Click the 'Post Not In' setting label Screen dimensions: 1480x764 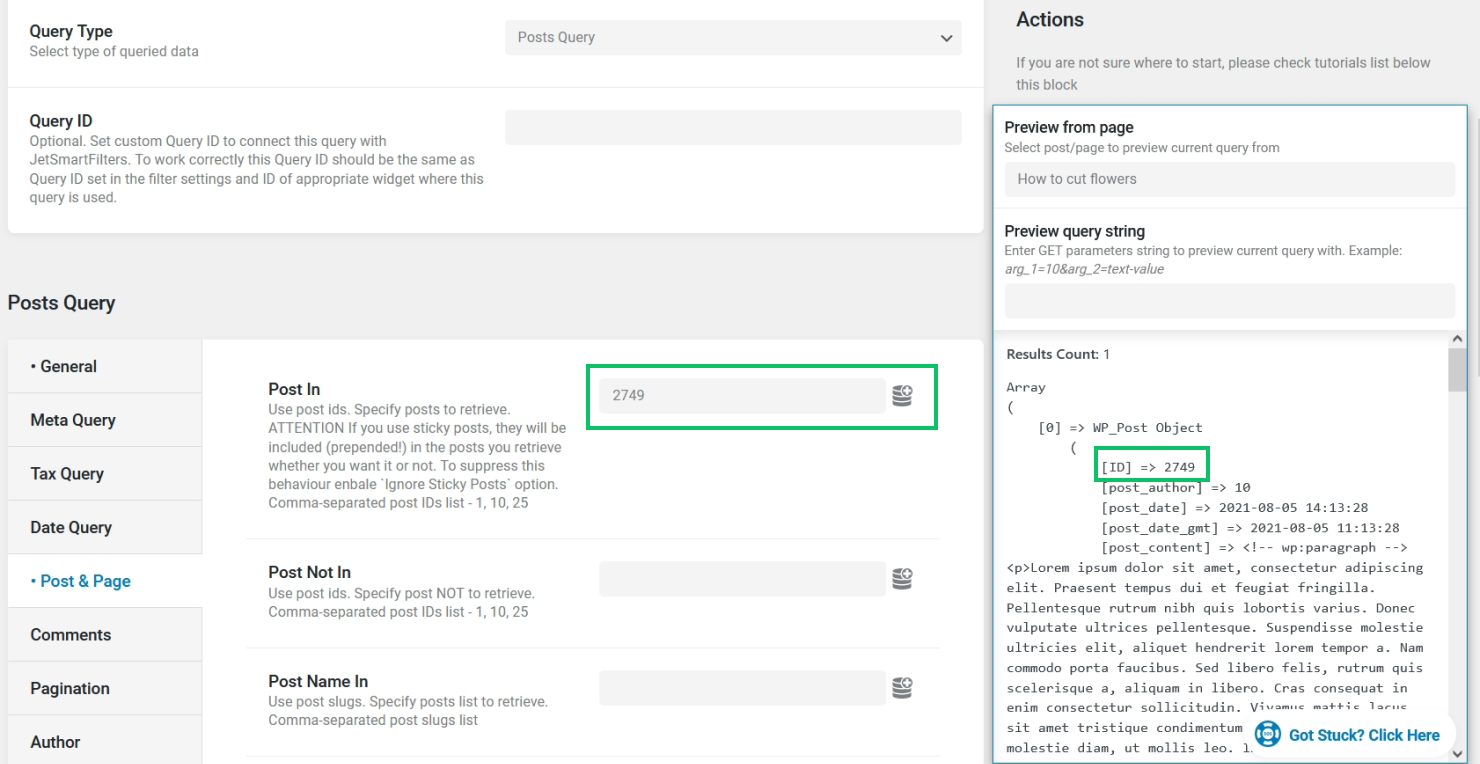[309, 572]
